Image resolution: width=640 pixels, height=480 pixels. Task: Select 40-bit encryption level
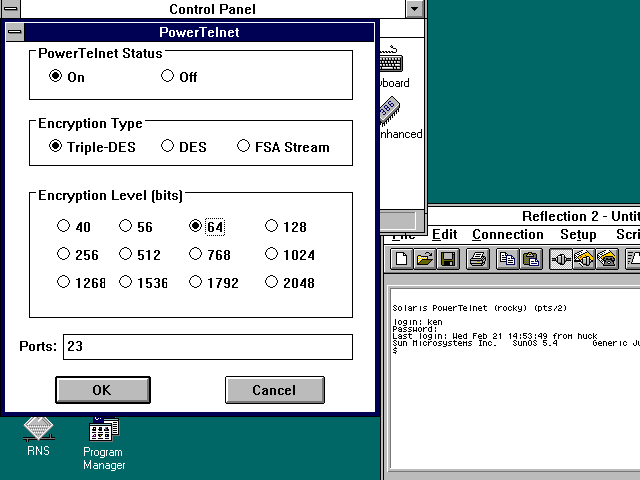click(74, 227)
